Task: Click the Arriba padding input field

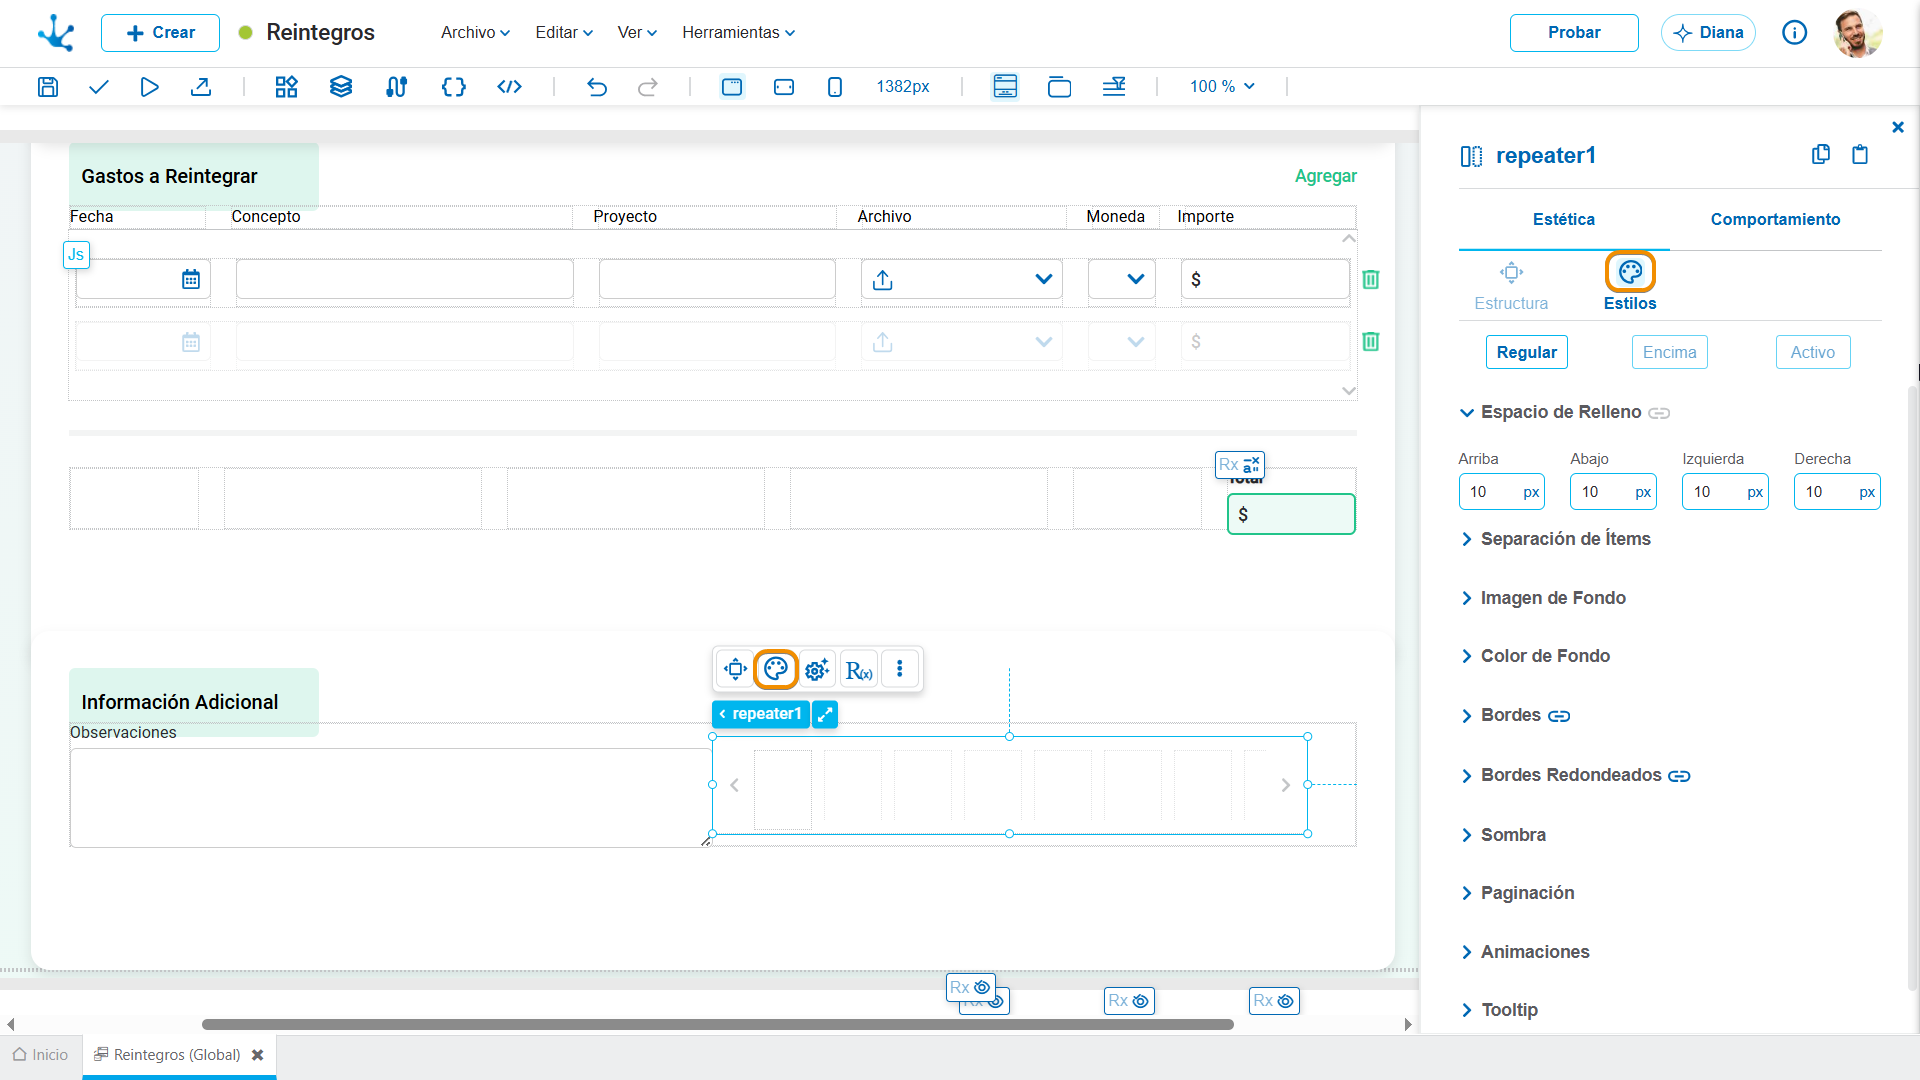Action: tap(1490, 492)
